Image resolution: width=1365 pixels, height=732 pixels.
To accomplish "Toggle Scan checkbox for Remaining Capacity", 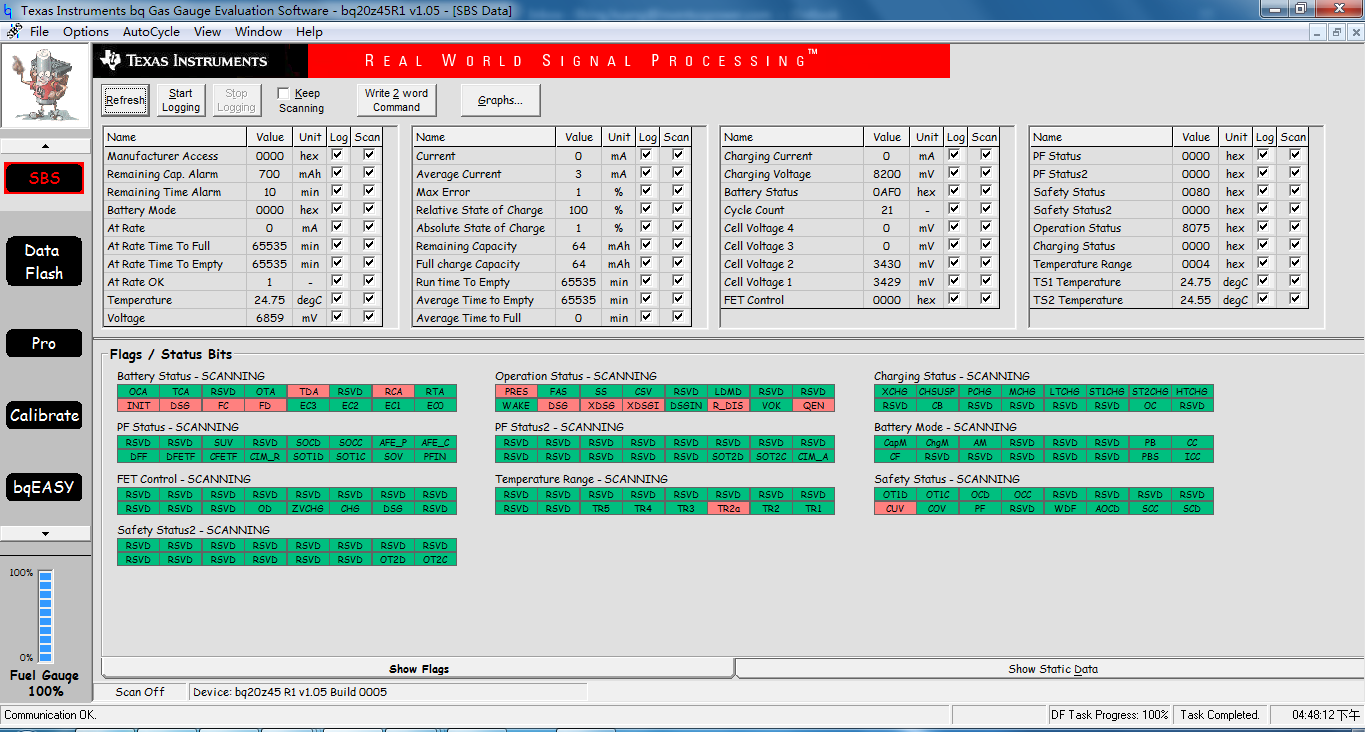I will 678,245.
